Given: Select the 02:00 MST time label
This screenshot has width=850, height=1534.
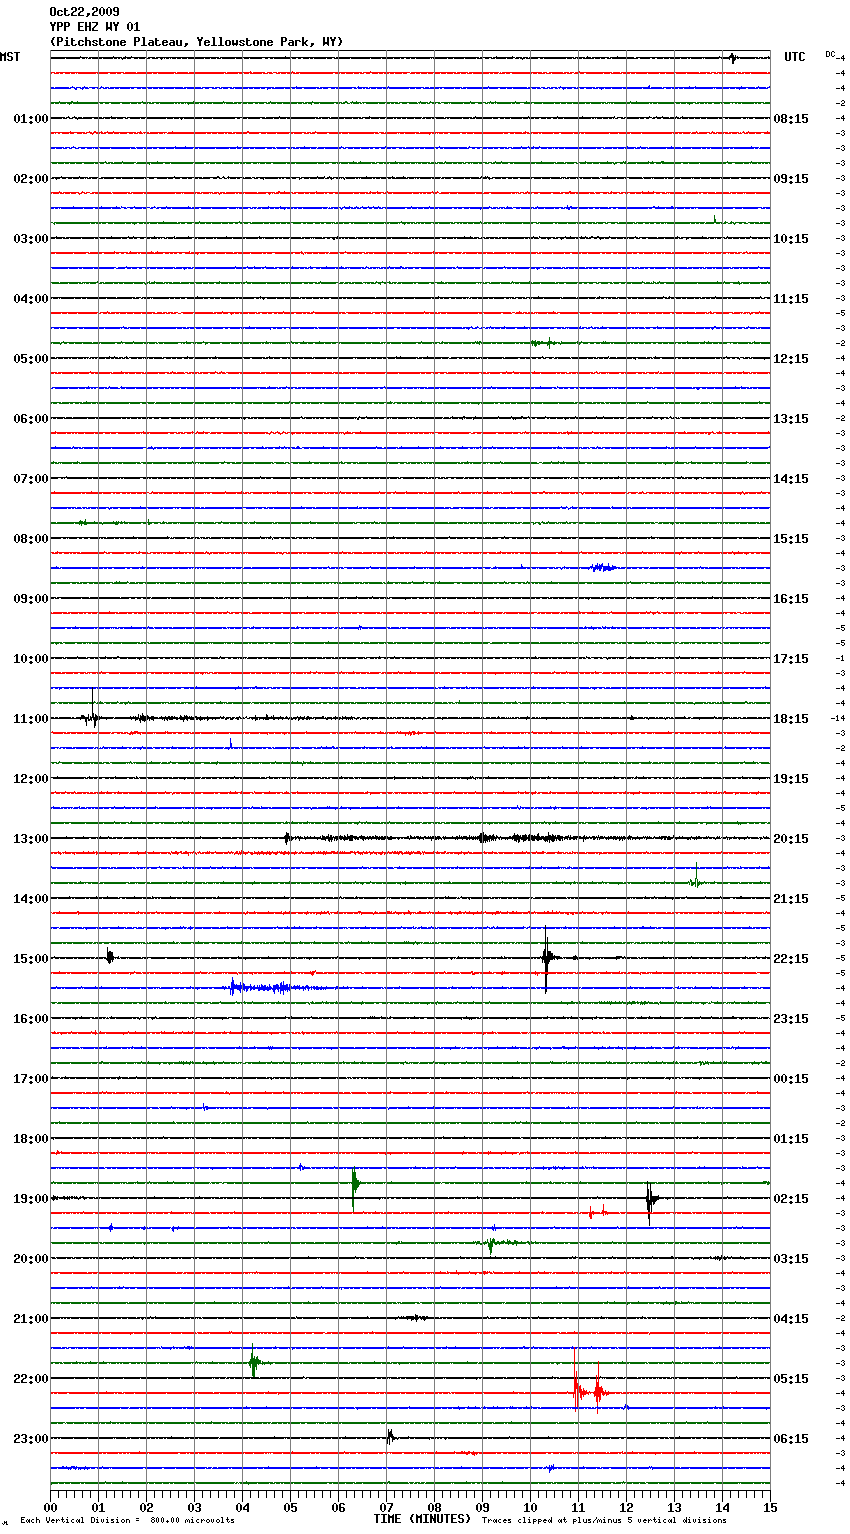Looking at the screenshot, I should point(31,179).
